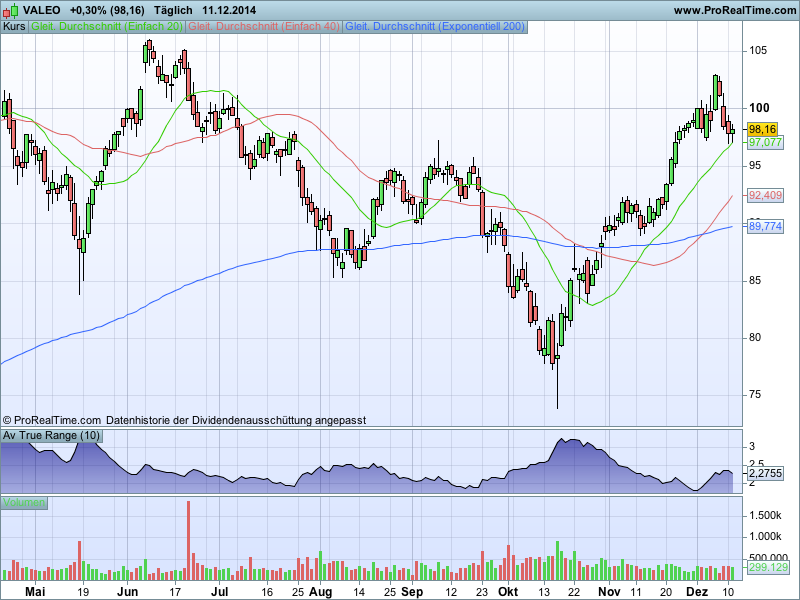Click the VALEO ticker name
Viewport: 800px width, 600px height.
tap(41, 10)
